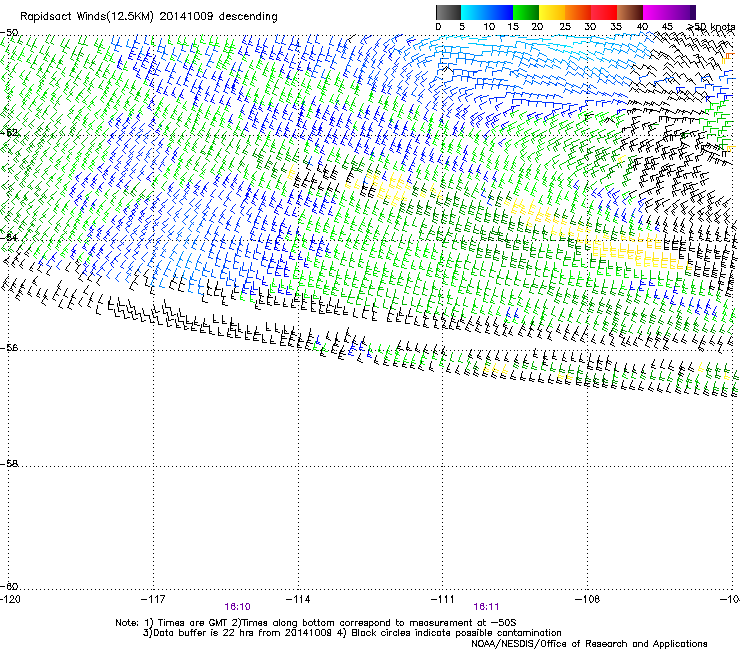Click the purple time label 16:11
This screenshot has width=740, height=650.
tap(486, 607)
